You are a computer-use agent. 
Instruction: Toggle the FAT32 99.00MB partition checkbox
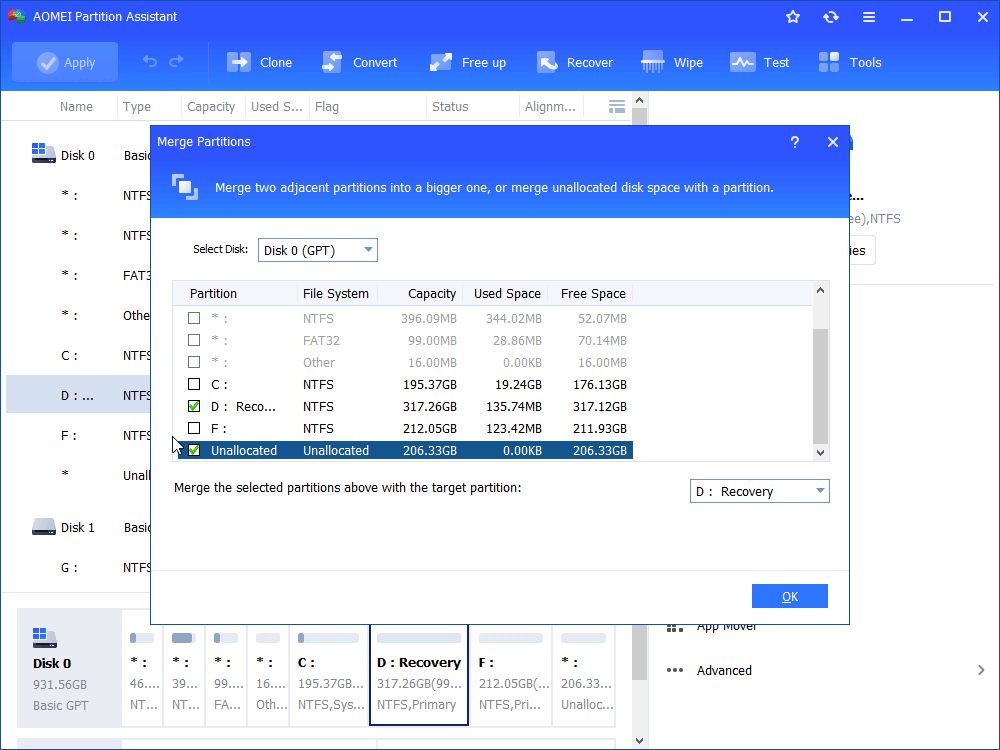(x=194, y=340)
